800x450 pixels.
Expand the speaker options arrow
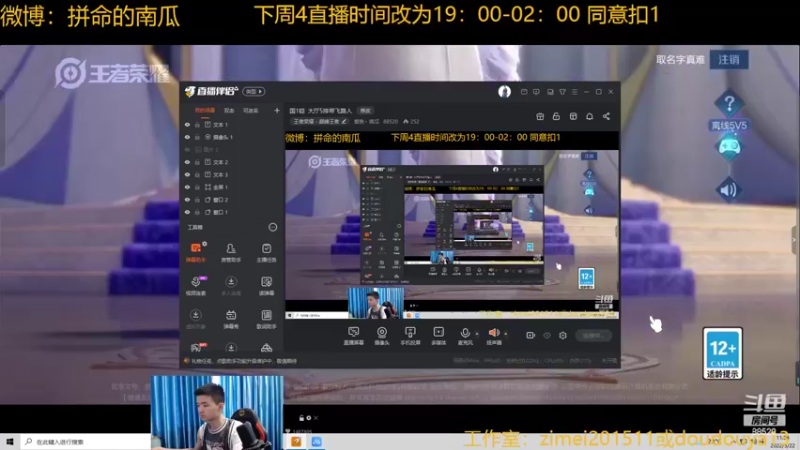(x=506, y=334)
